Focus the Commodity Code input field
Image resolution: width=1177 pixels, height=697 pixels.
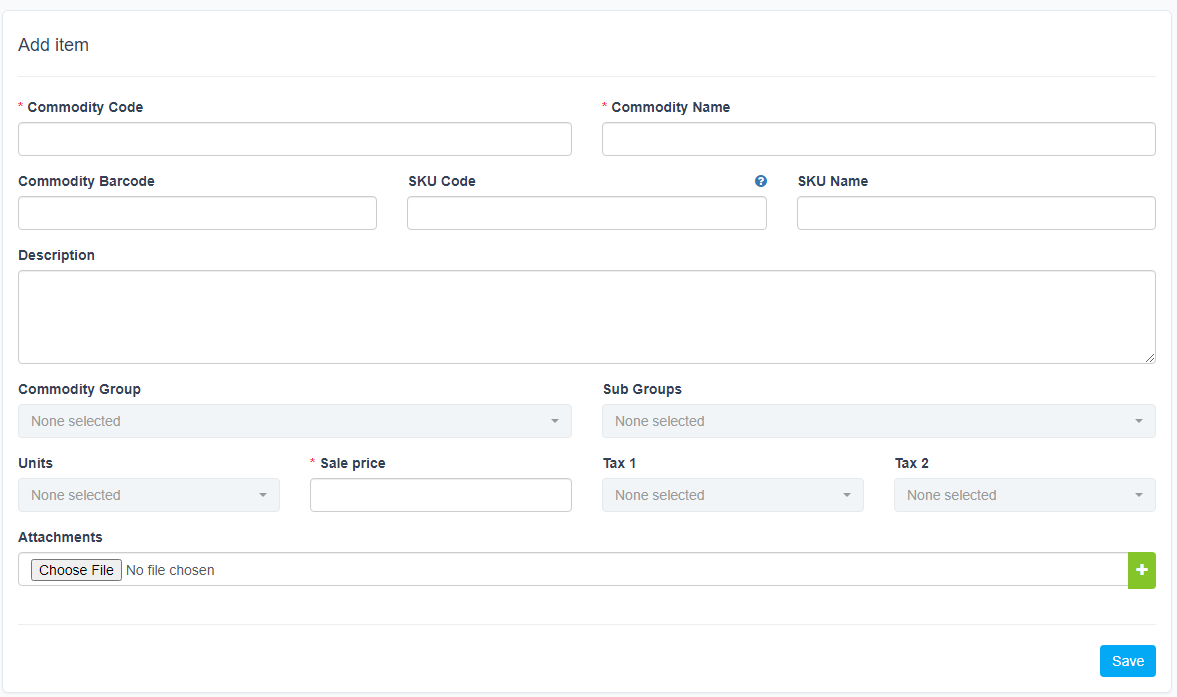[x=294, y=139]
